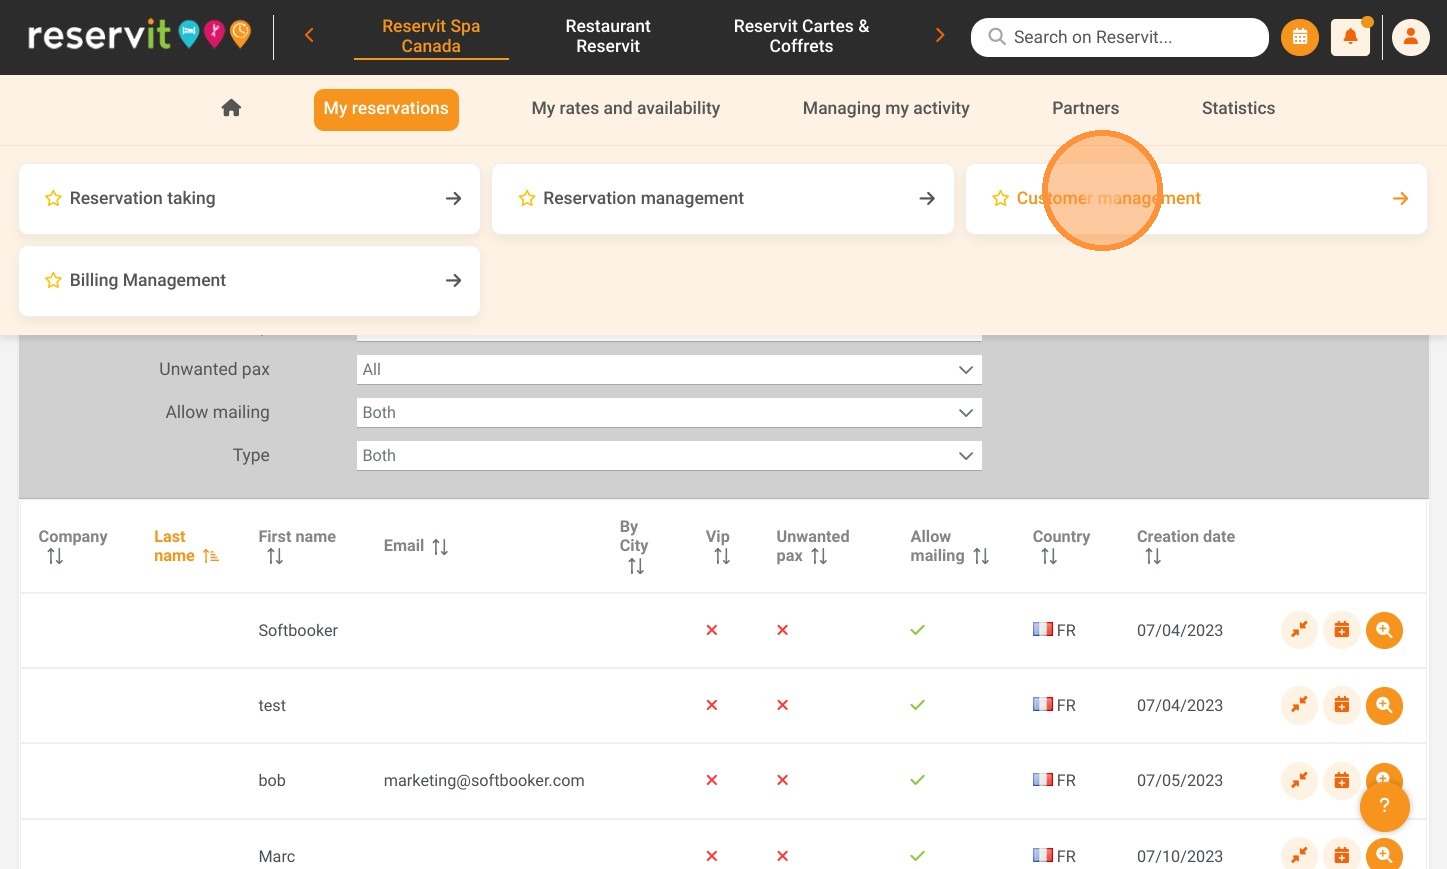Open the help question mark button
Viewport: 1447px width, 869px height.
tap(1384, 806)
